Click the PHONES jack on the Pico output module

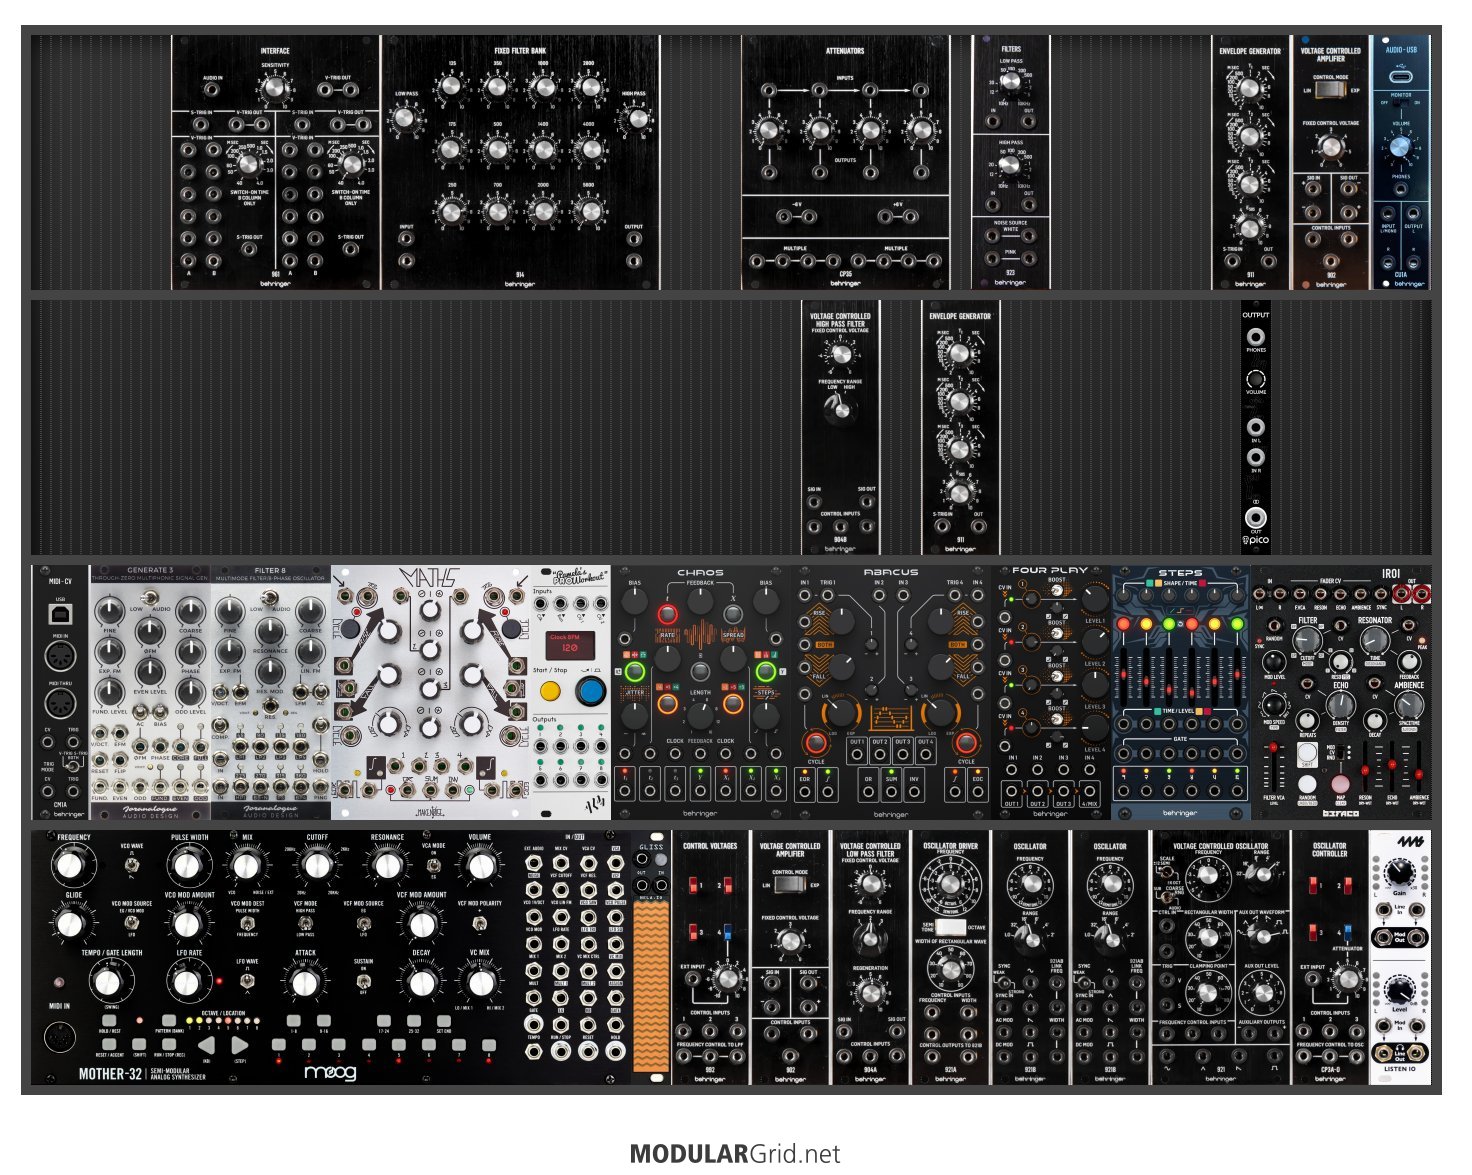point(1256,337)
